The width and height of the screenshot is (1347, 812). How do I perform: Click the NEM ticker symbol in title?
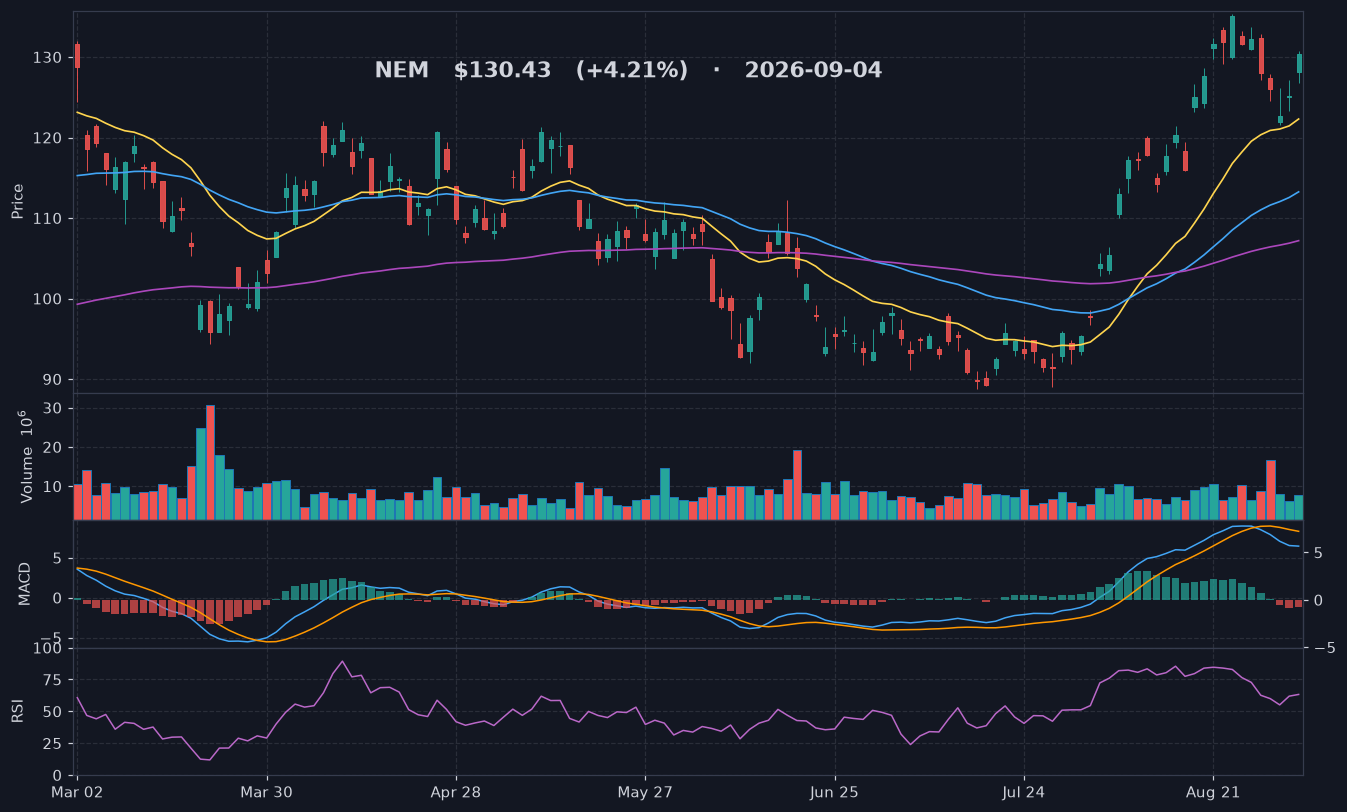[401, 71]
